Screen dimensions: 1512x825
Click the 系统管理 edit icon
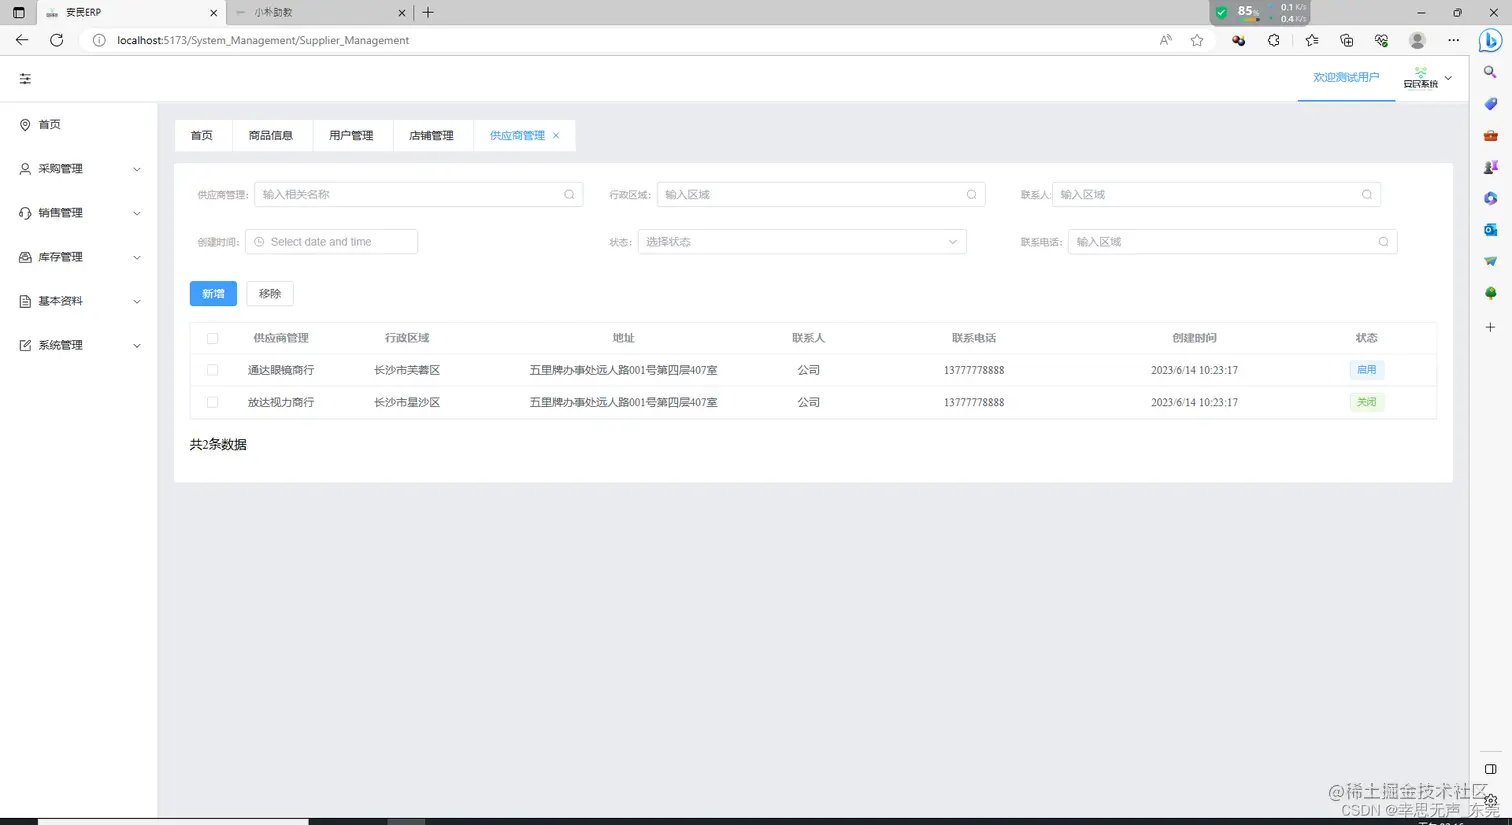pyautogui.click(x=25, y=345)
